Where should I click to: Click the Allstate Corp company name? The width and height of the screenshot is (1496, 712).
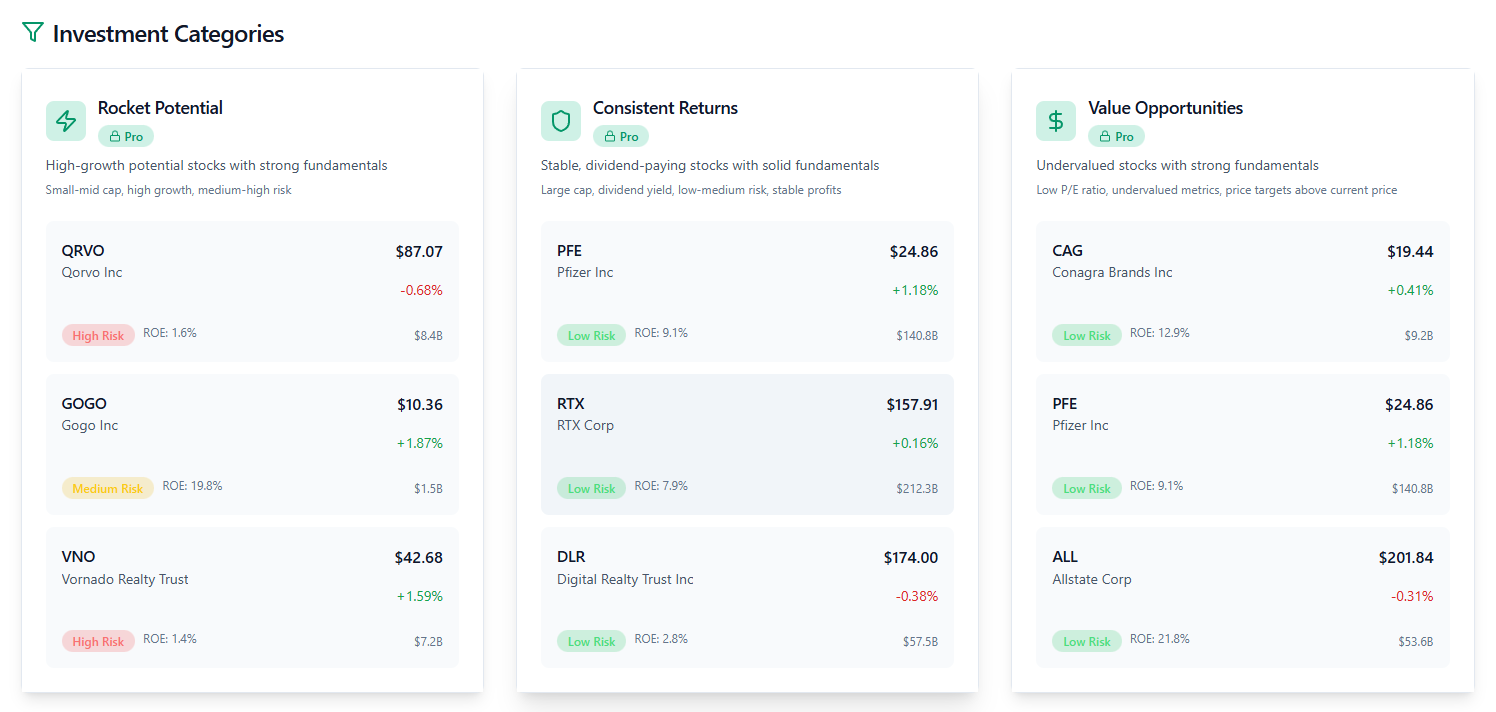[1092, 579]
